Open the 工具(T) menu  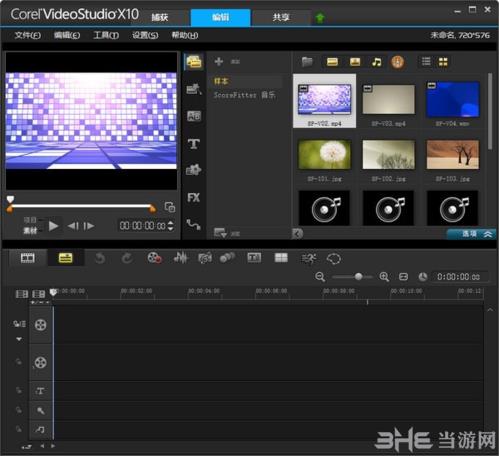coord(106,35)
